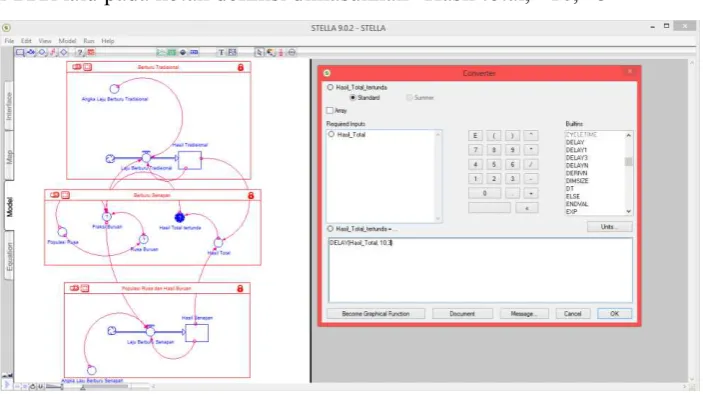Viewport: 703px width, 394px height.
Task: Select the Summer radio option
Action: pos(409,97)
